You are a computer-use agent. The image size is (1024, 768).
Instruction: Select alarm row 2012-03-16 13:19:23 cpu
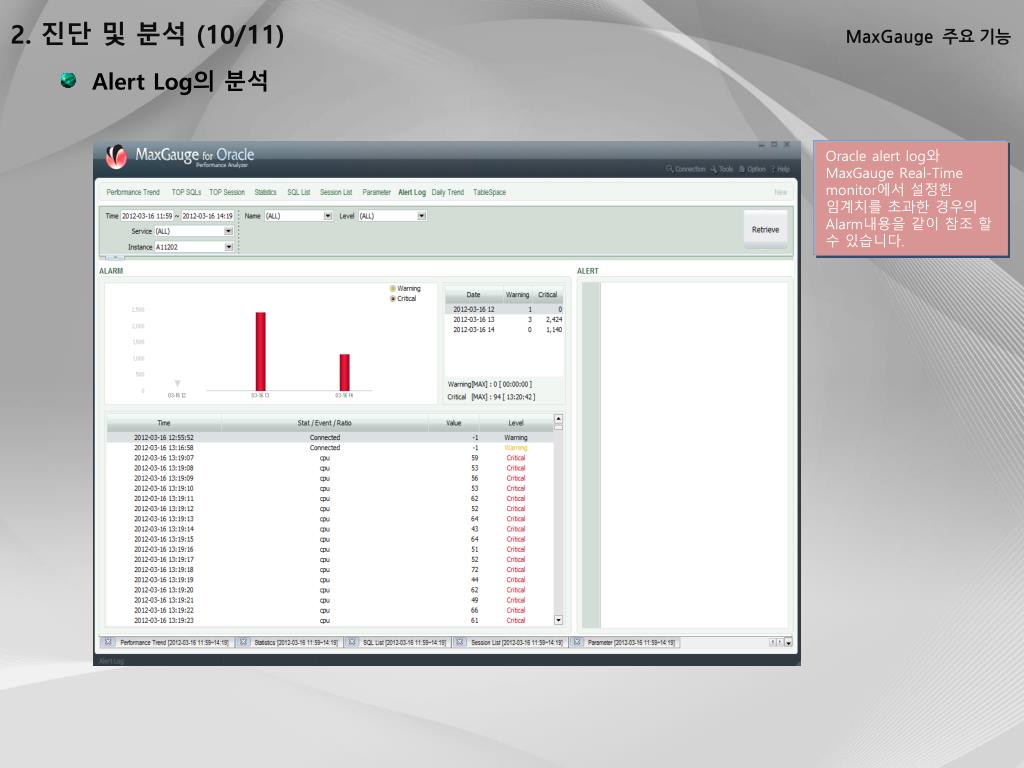click(330, 620)
